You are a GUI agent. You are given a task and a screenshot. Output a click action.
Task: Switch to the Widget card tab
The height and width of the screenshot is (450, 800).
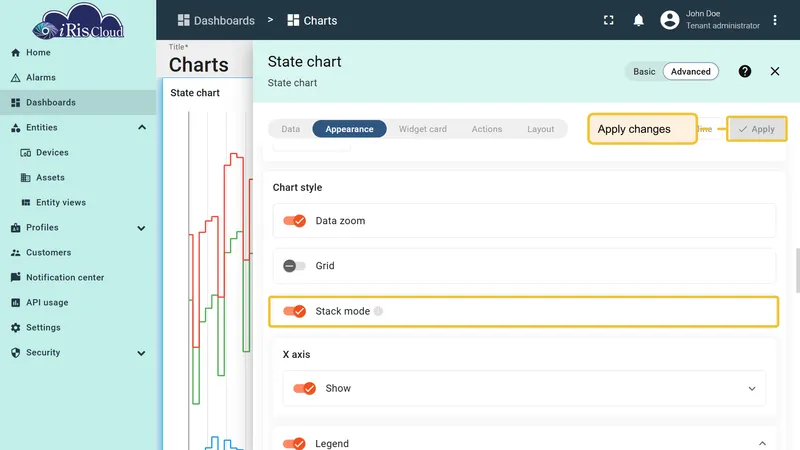tap(422, 129)
